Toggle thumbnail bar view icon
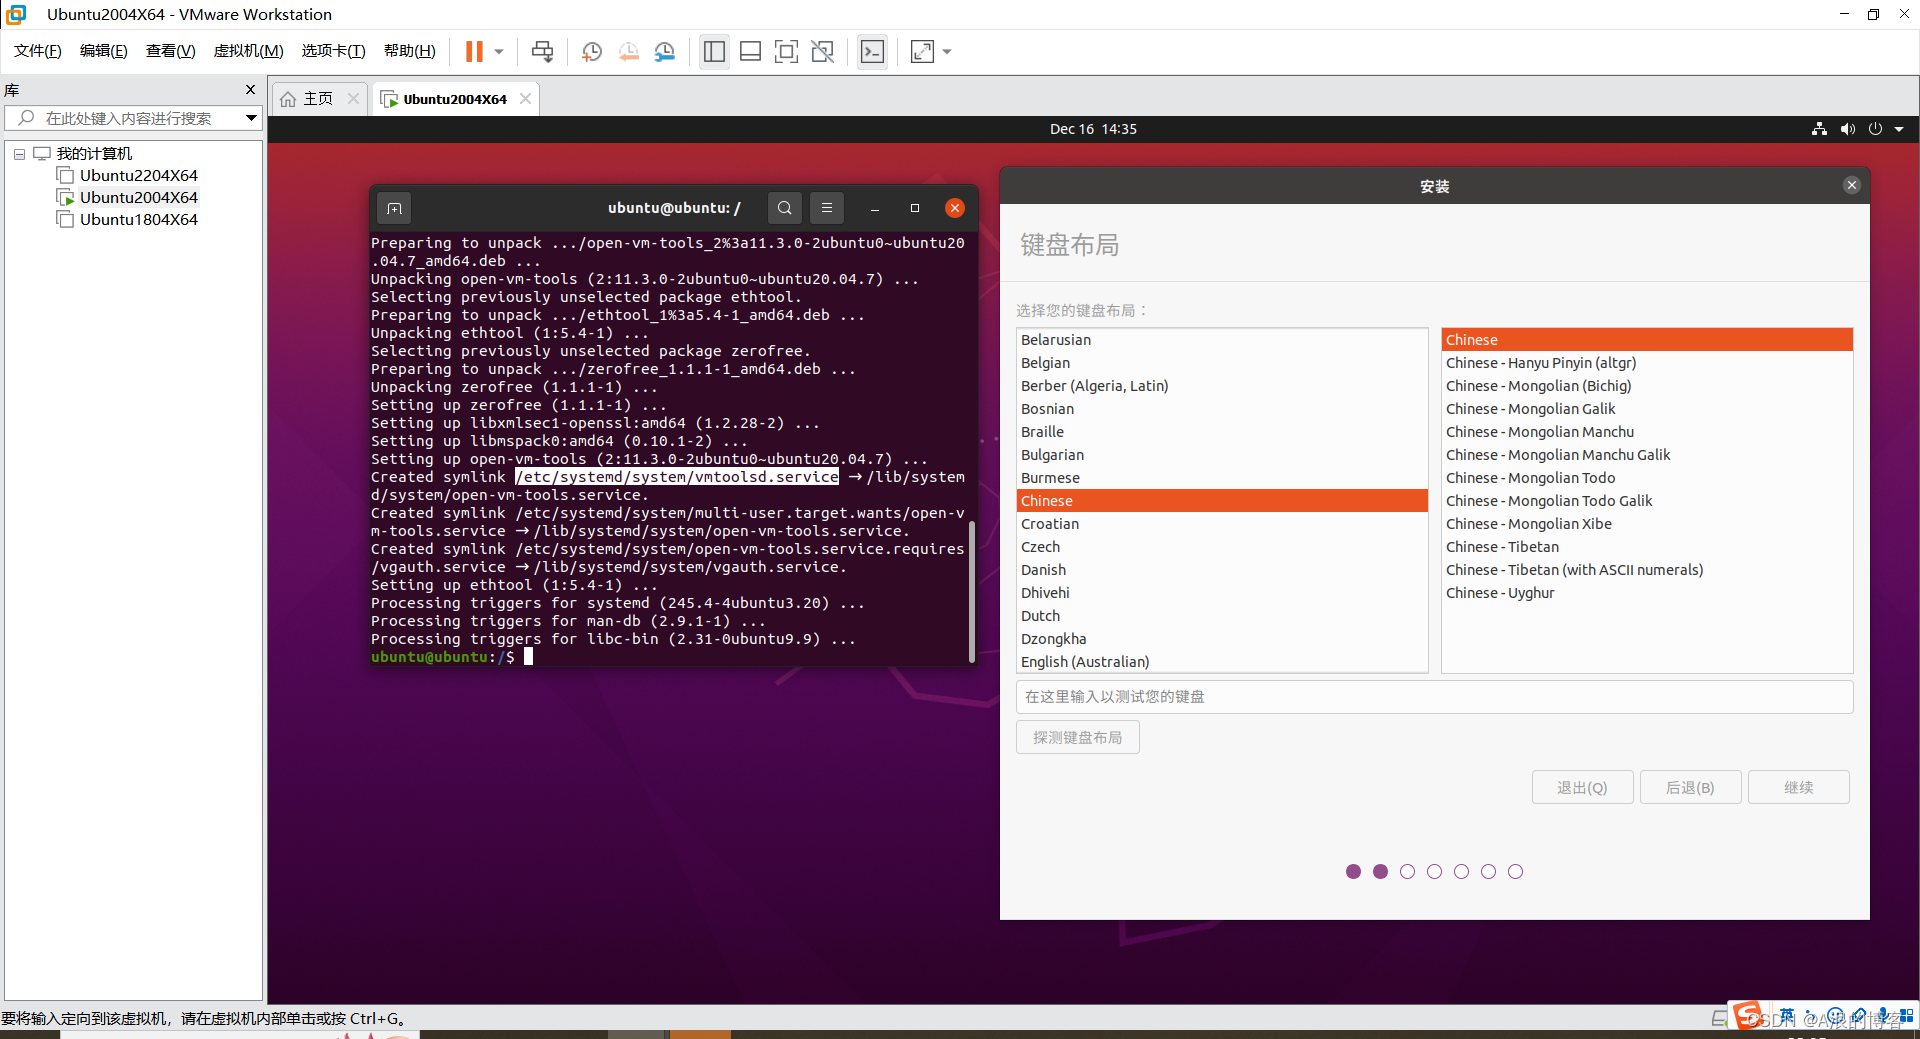This screenshot has height=1039, width=1920. 750,51
